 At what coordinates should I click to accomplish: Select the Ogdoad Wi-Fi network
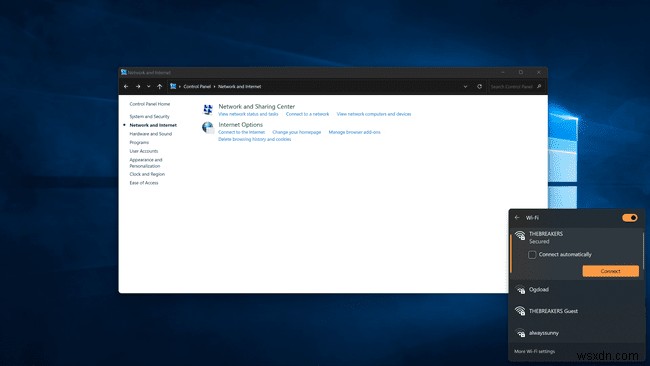tap(576, 289)
